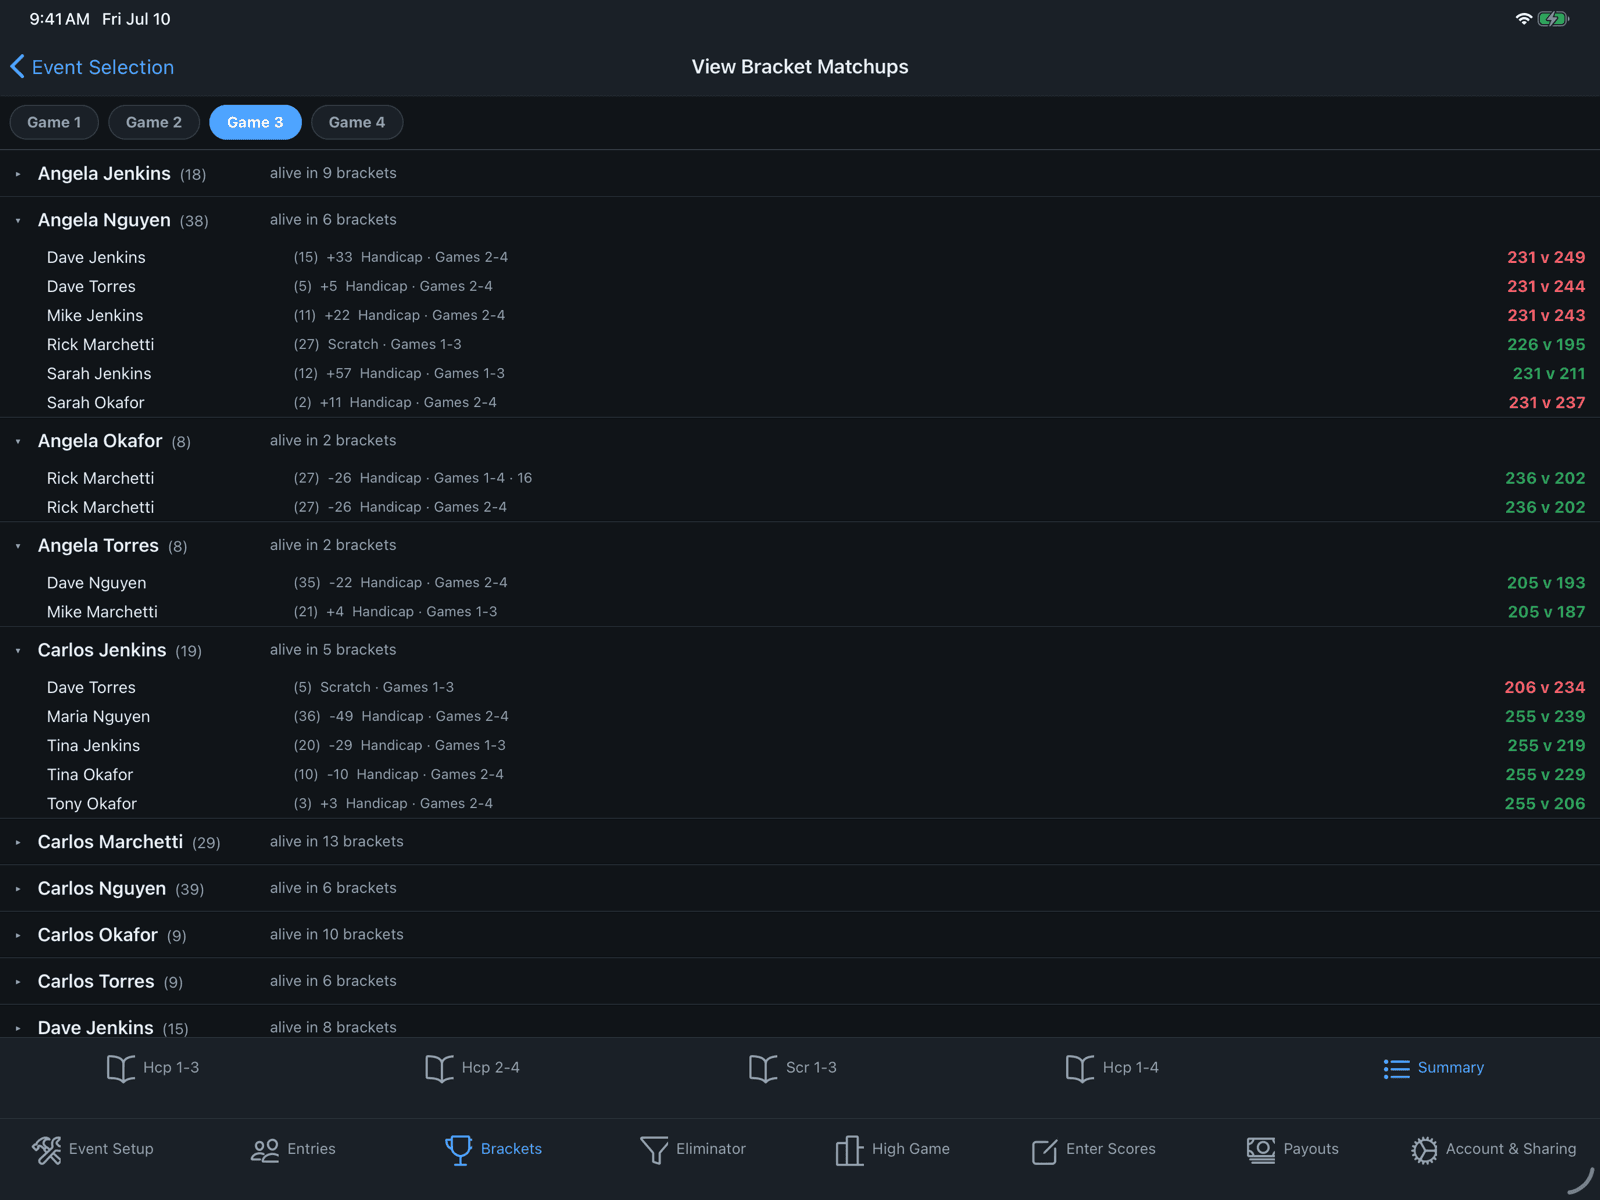Viewport: 1600px width, 1200px height.
Task: Tap Carlos Marchetti player name
Action: point(110,842)
